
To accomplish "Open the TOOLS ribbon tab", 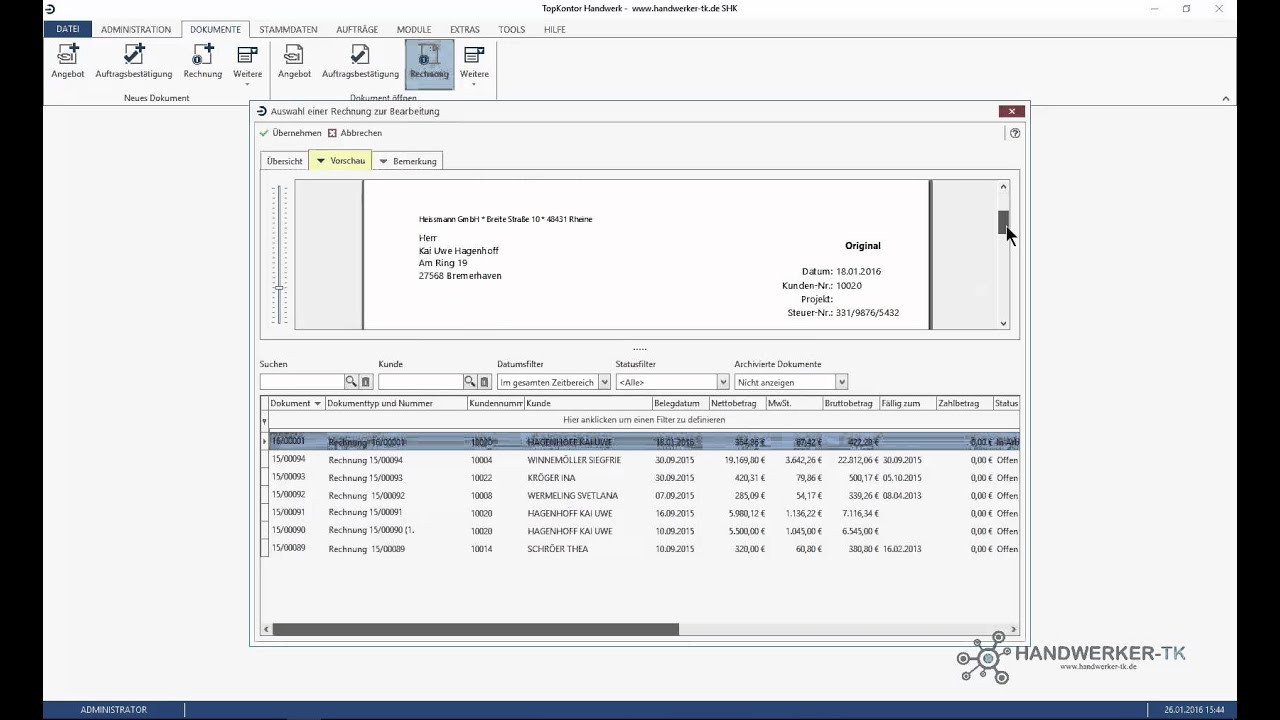I will [511, 30].
